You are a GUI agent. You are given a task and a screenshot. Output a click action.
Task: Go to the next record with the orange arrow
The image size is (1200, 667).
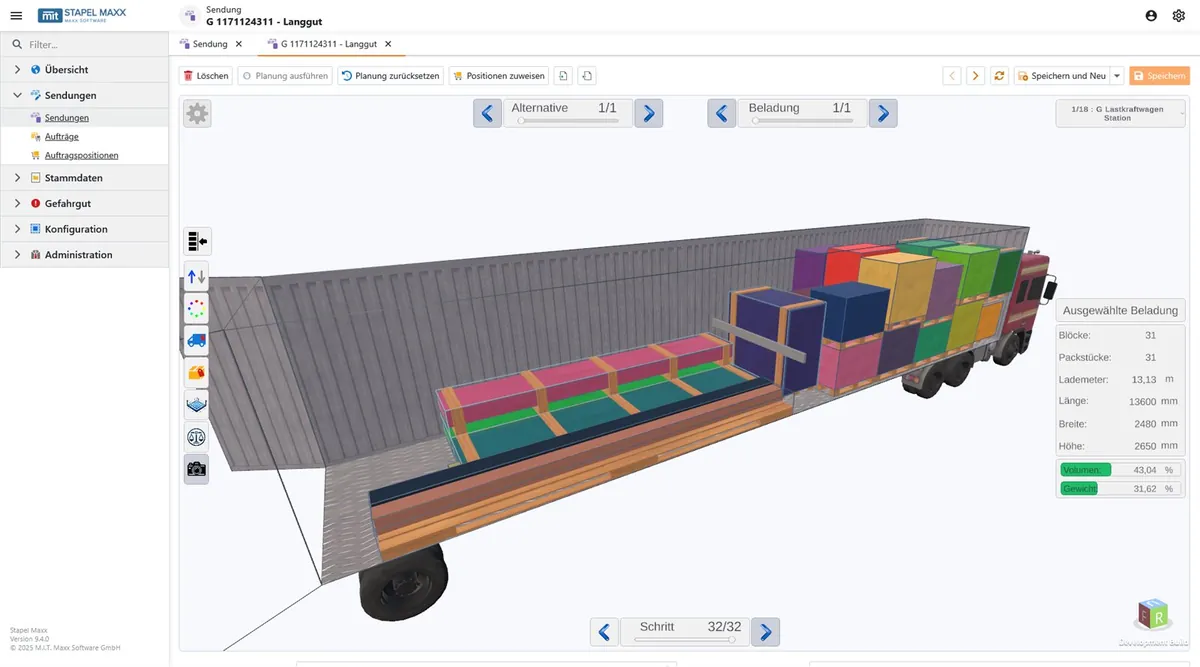click(975, 76)
